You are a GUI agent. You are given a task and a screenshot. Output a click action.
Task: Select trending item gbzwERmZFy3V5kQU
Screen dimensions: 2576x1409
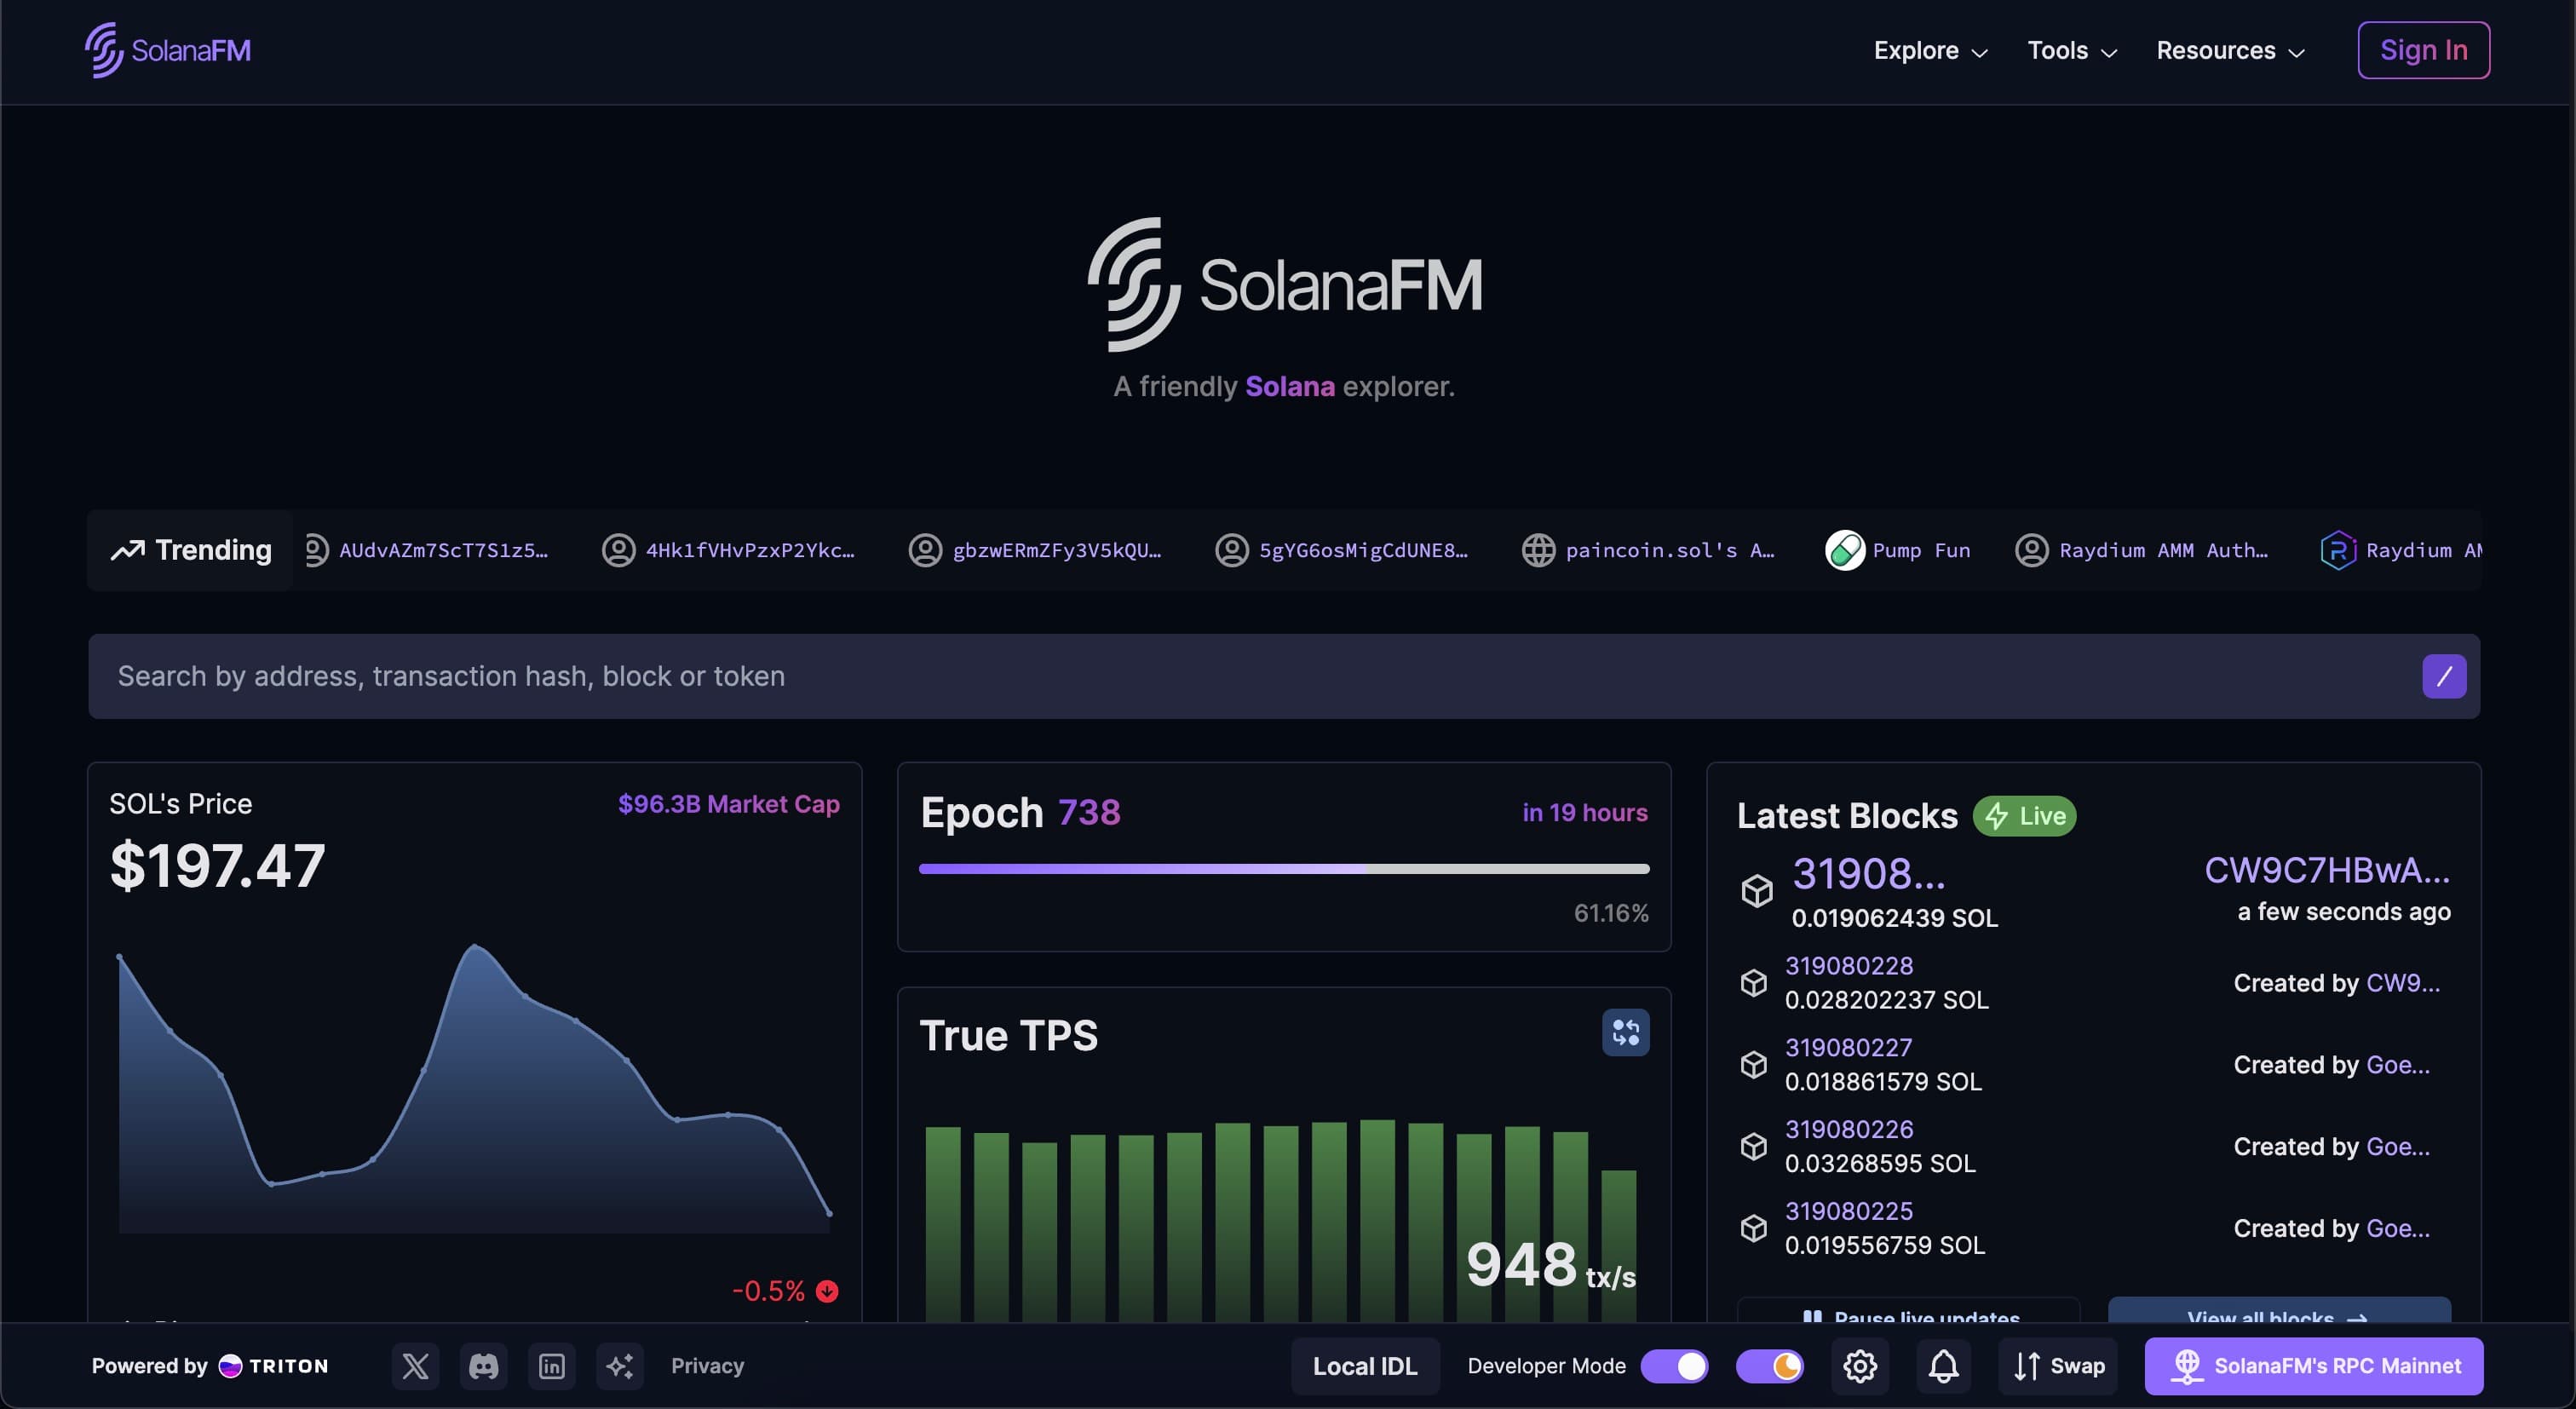pyautogui.click(x=1036, y=550)
